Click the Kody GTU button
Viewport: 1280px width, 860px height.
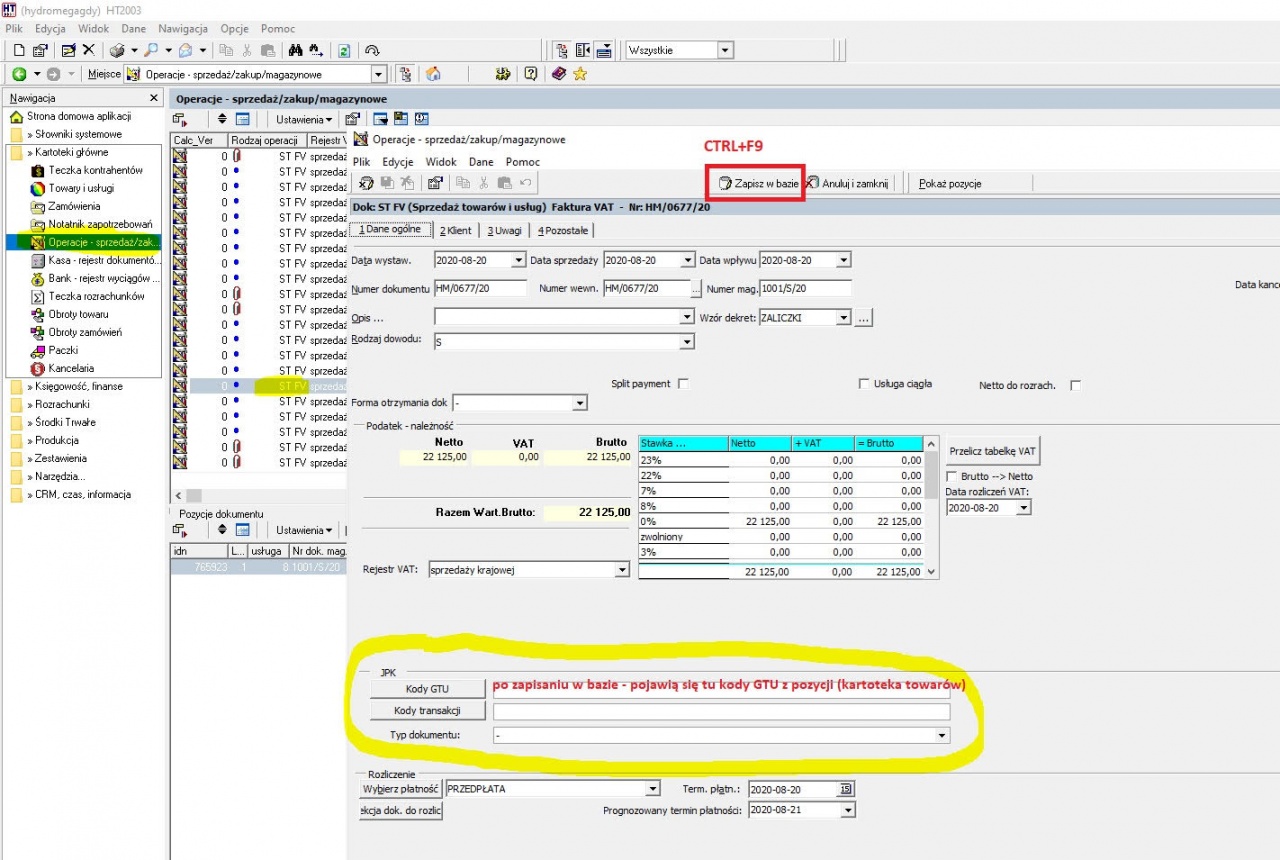(x=427, y=689)
